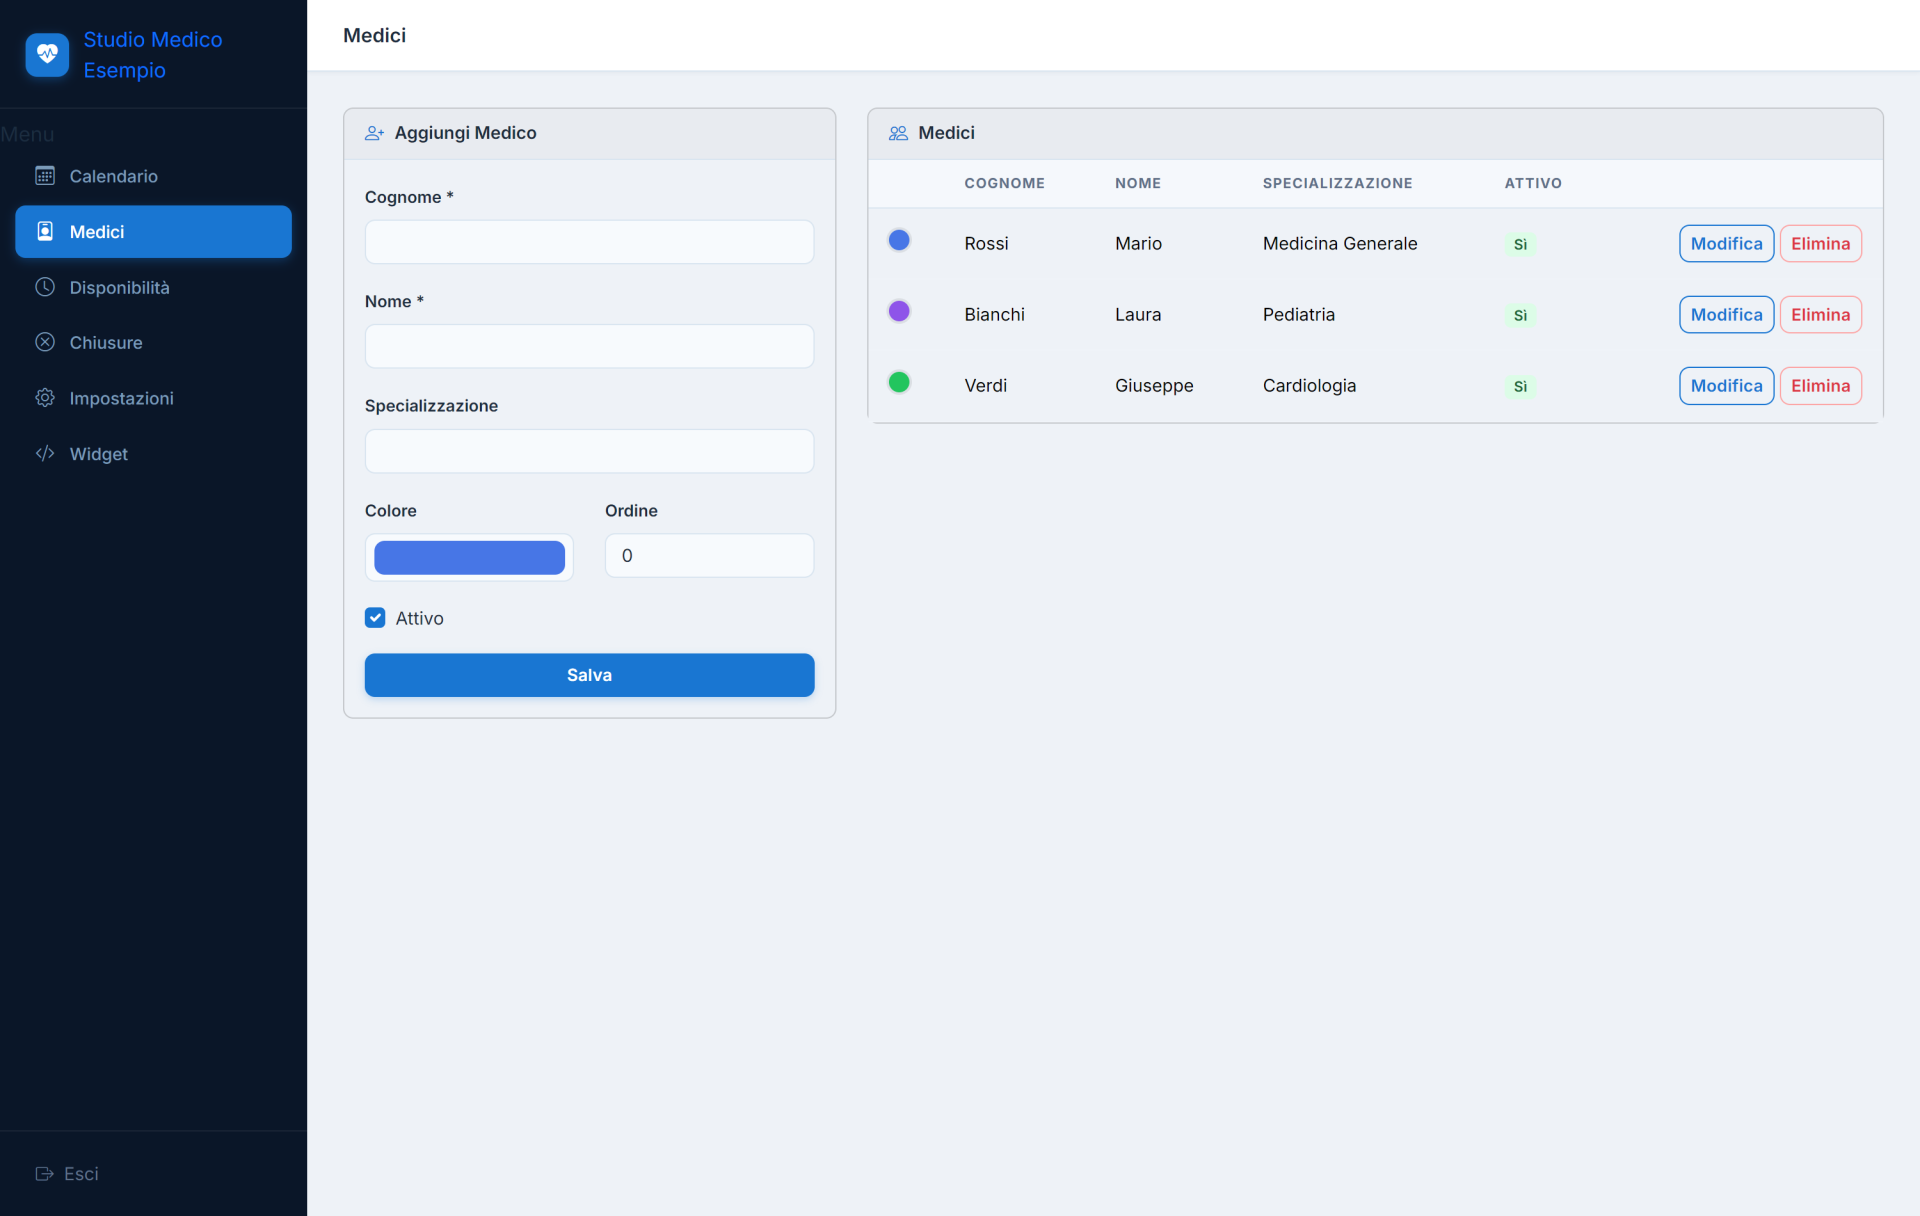The width and height of the screenshot is (1920, 1216).
Task: Click the blue color dot for Rossi
Action: pyautogui.click(x=899, y=240)
